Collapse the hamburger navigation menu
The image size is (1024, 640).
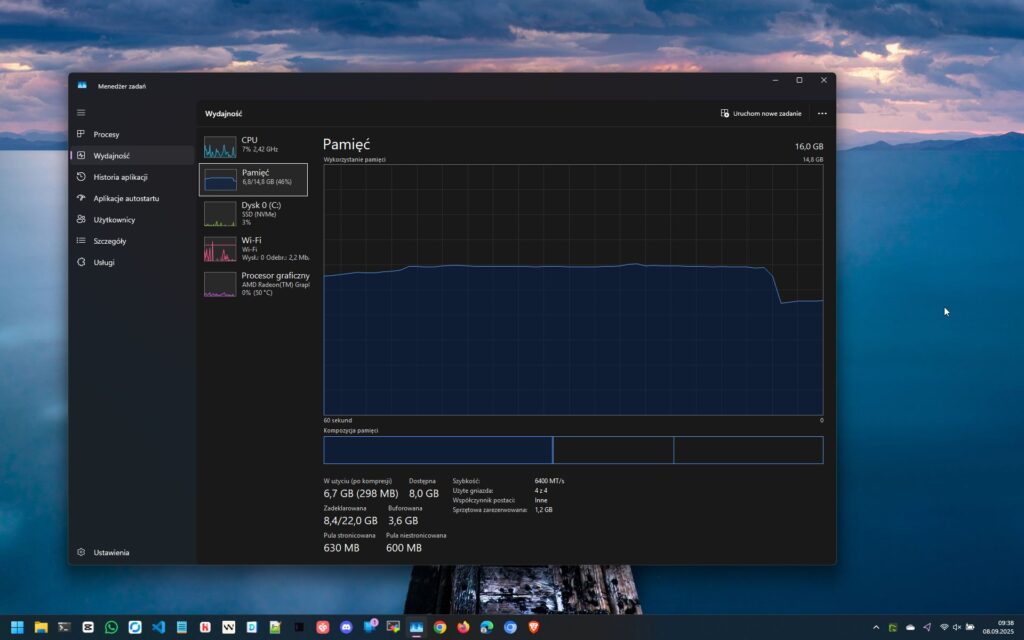[x=81, y=112]
